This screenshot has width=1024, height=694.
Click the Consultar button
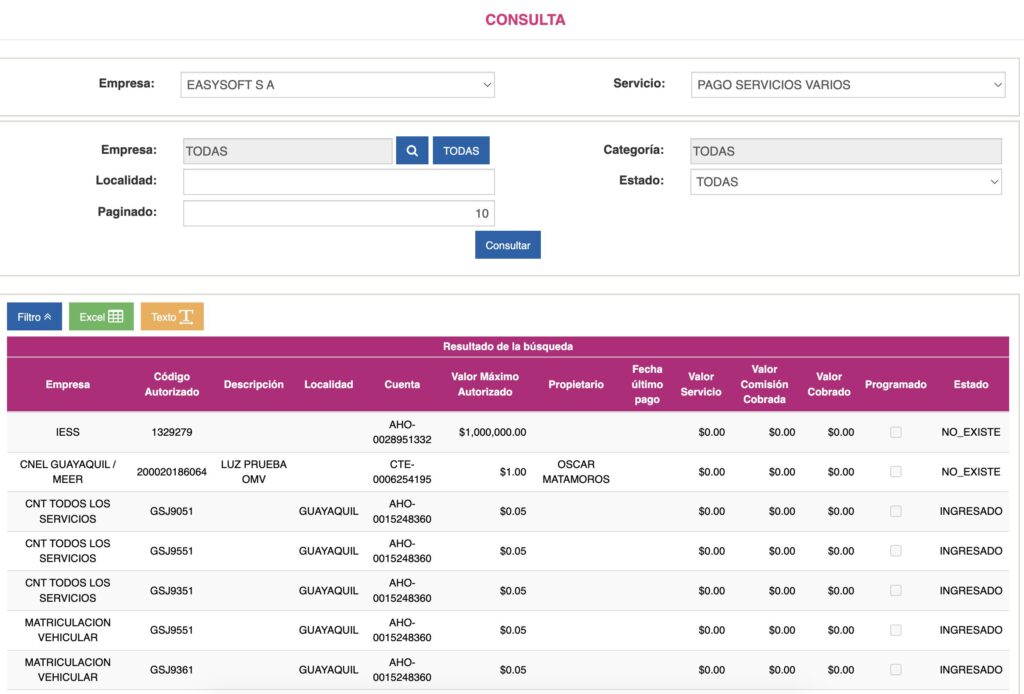pos(507,245)
